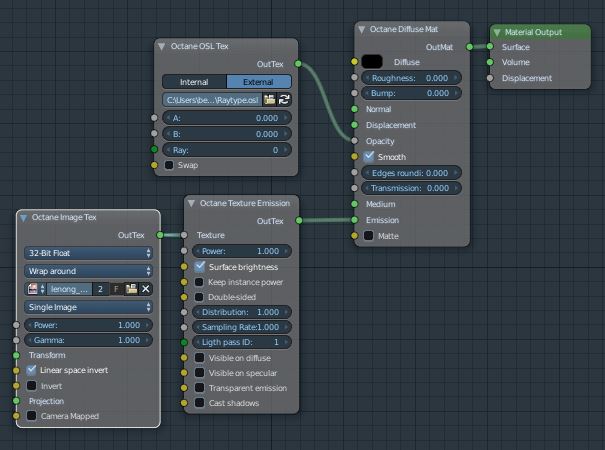
Task: Click the Sampling Rate value field
Action: click(242, 327)
